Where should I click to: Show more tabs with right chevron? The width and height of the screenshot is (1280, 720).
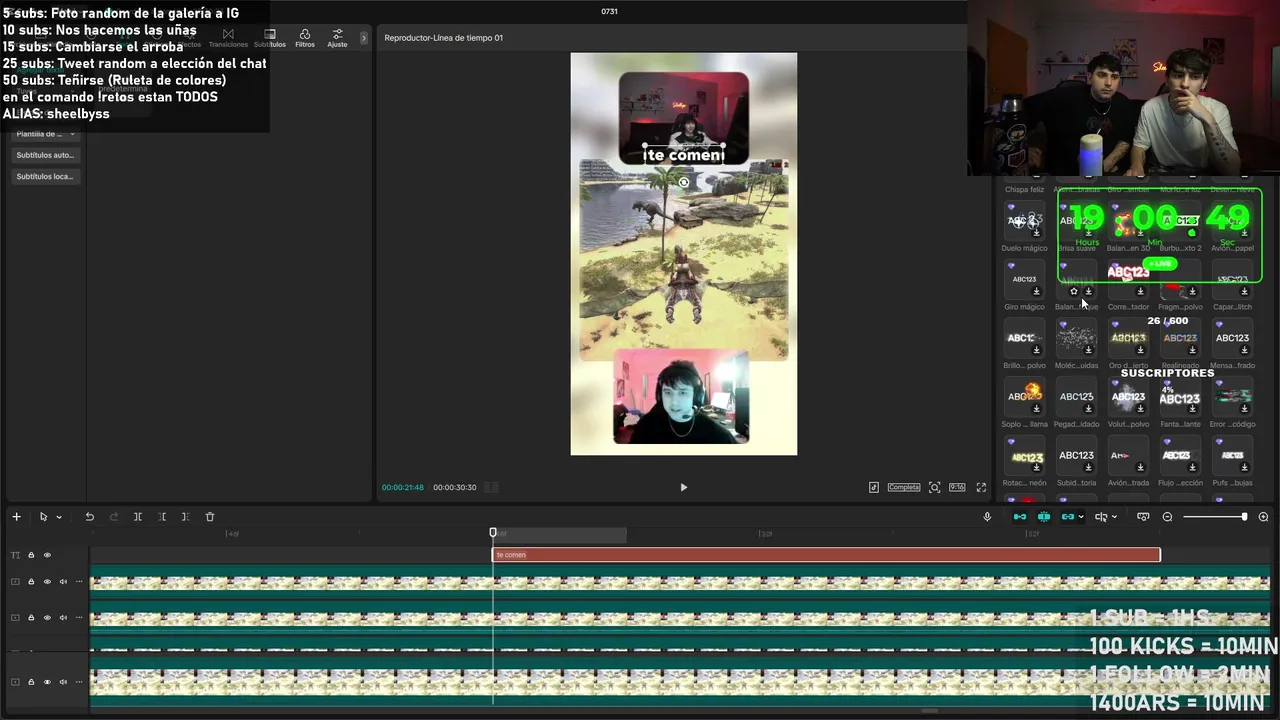tap(363, 38)
